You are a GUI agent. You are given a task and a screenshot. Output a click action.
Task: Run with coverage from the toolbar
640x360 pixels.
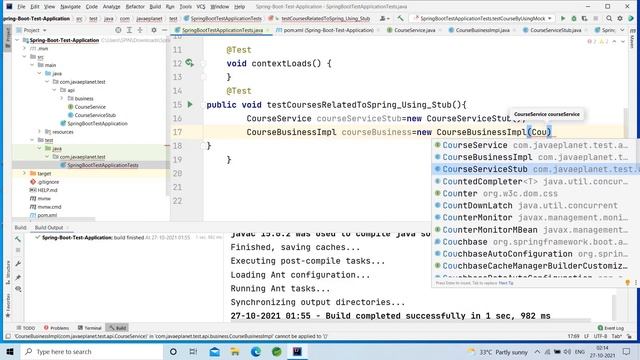click(x=584, y=18)
